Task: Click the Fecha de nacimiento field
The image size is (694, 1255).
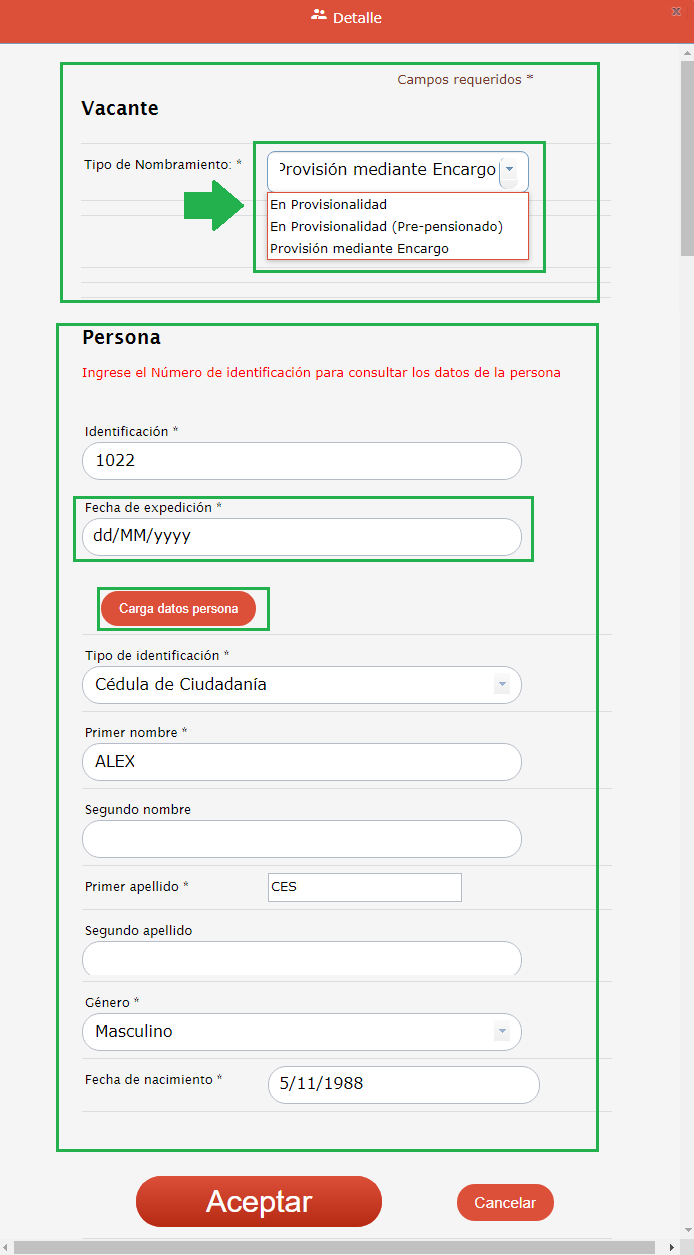Action: [403, 1084]
